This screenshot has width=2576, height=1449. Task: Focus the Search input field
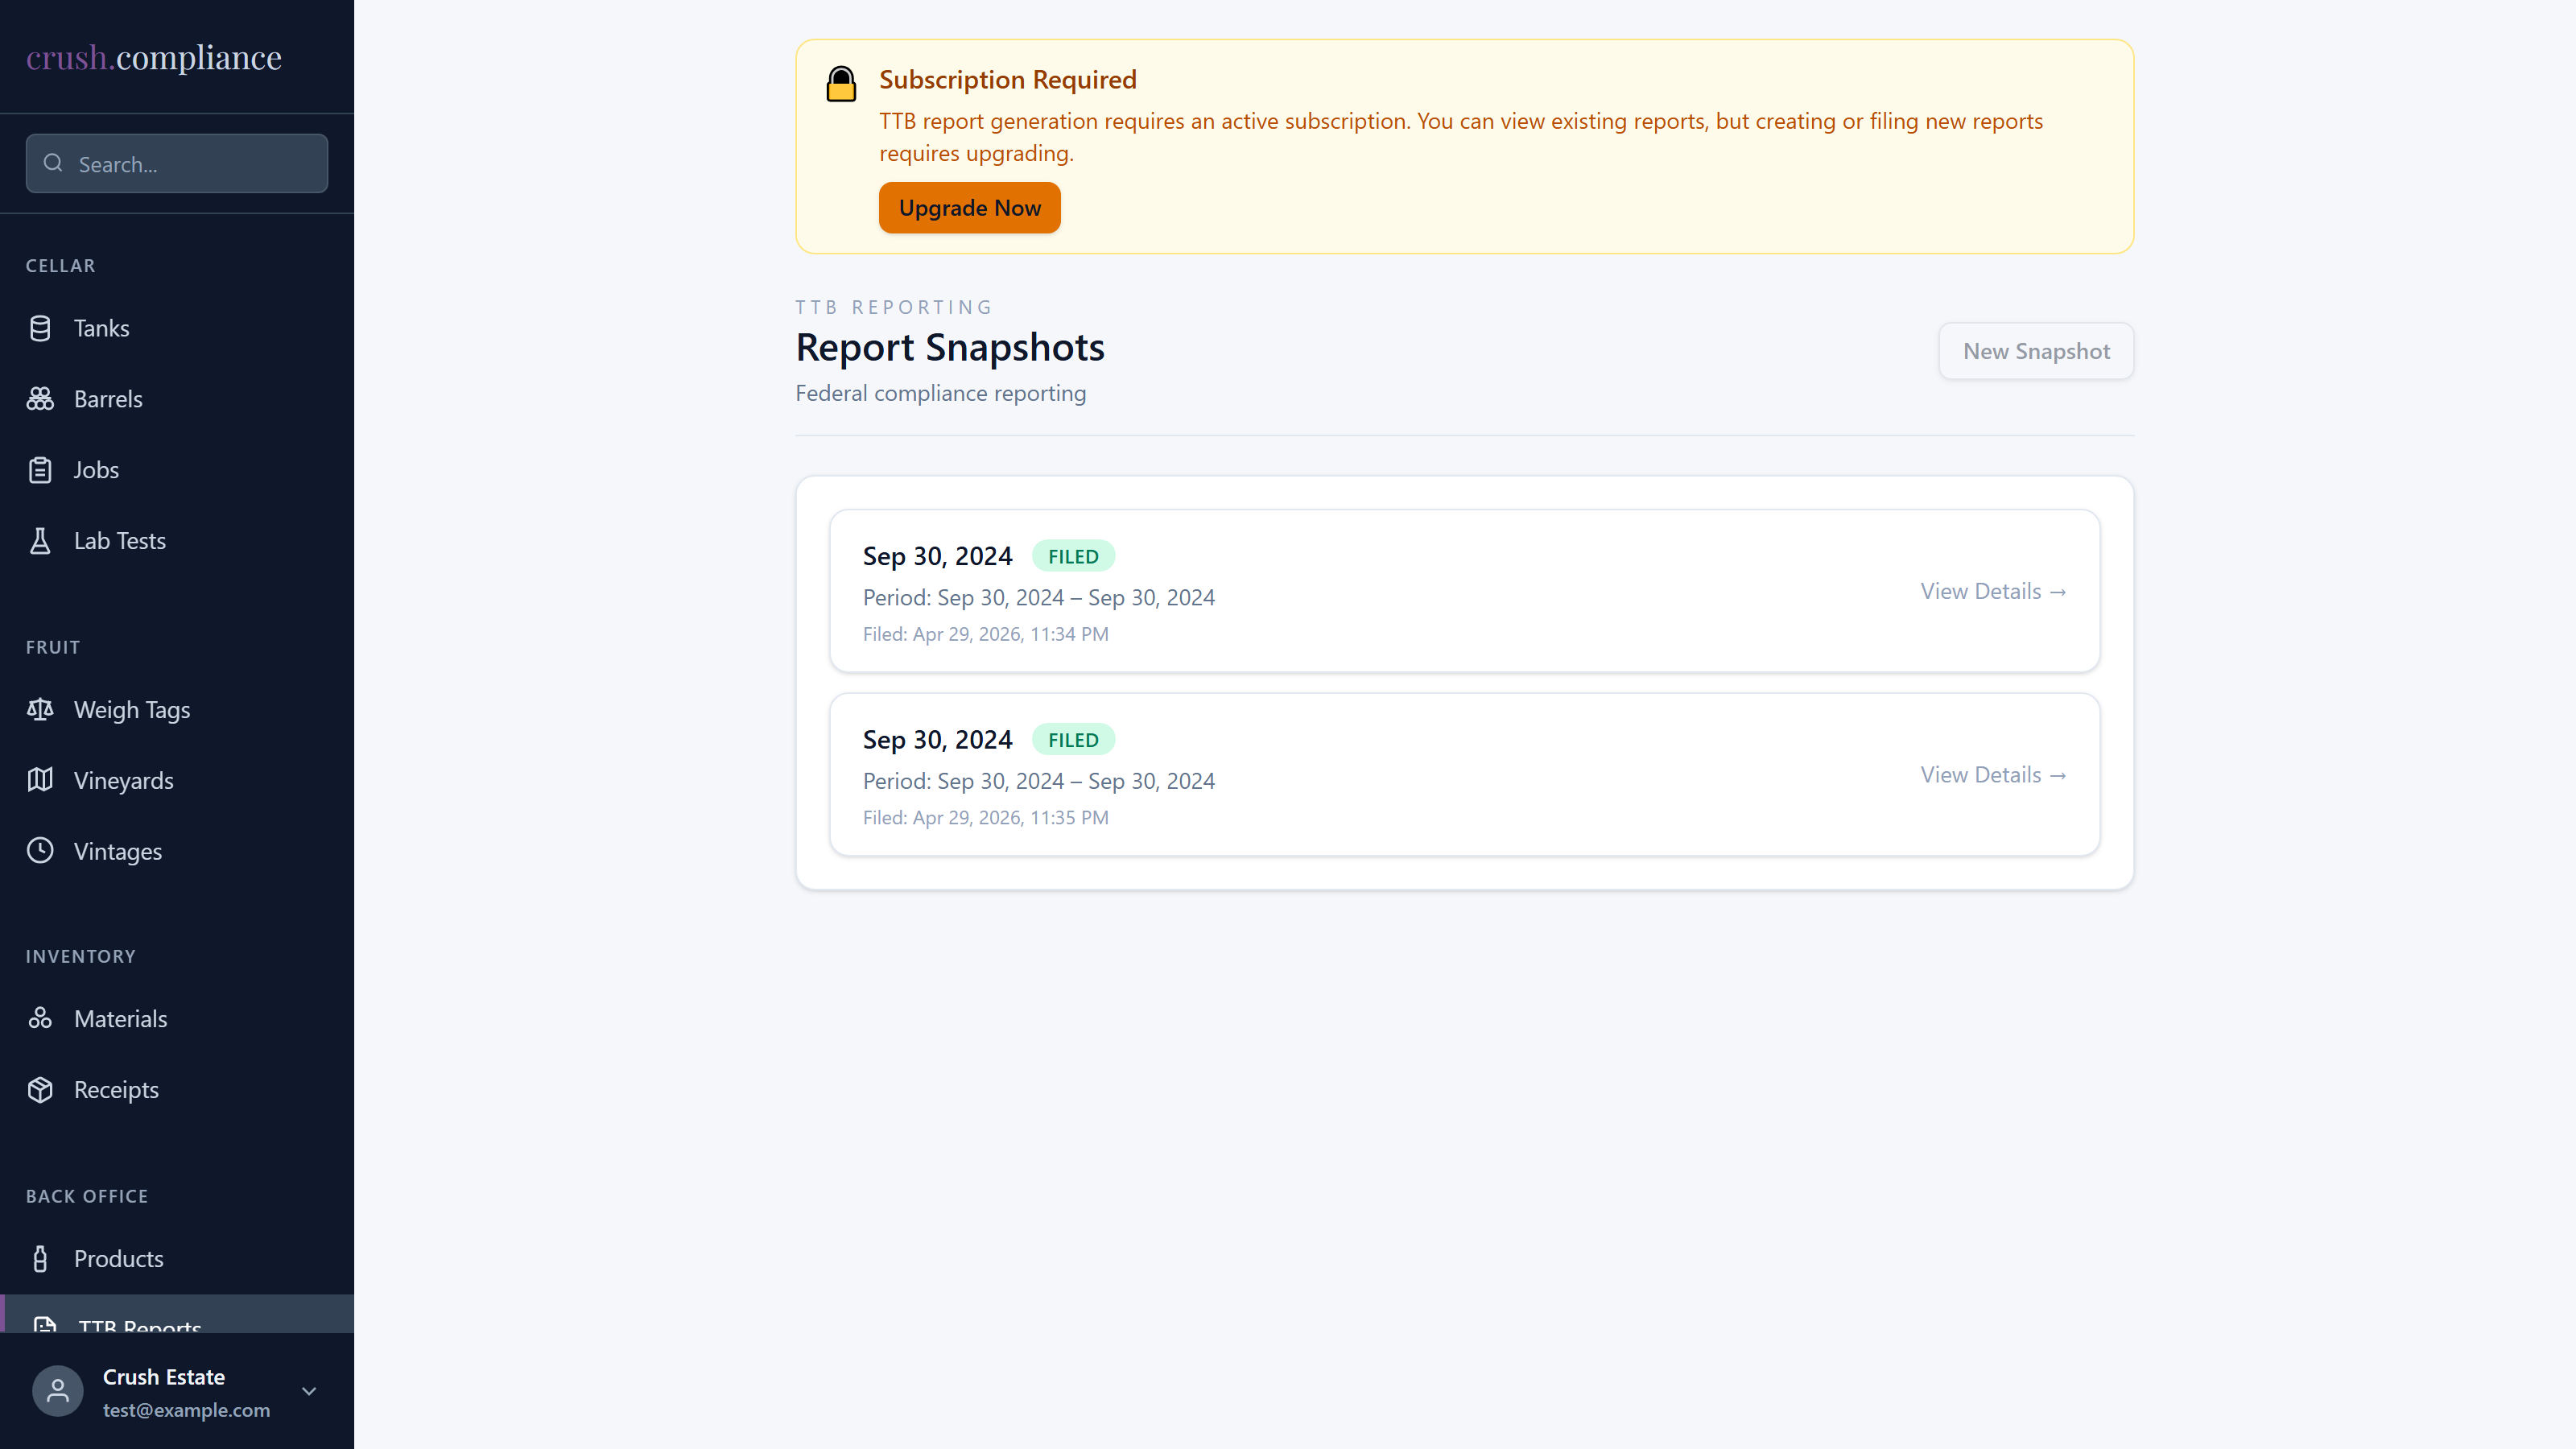point(177,163)
